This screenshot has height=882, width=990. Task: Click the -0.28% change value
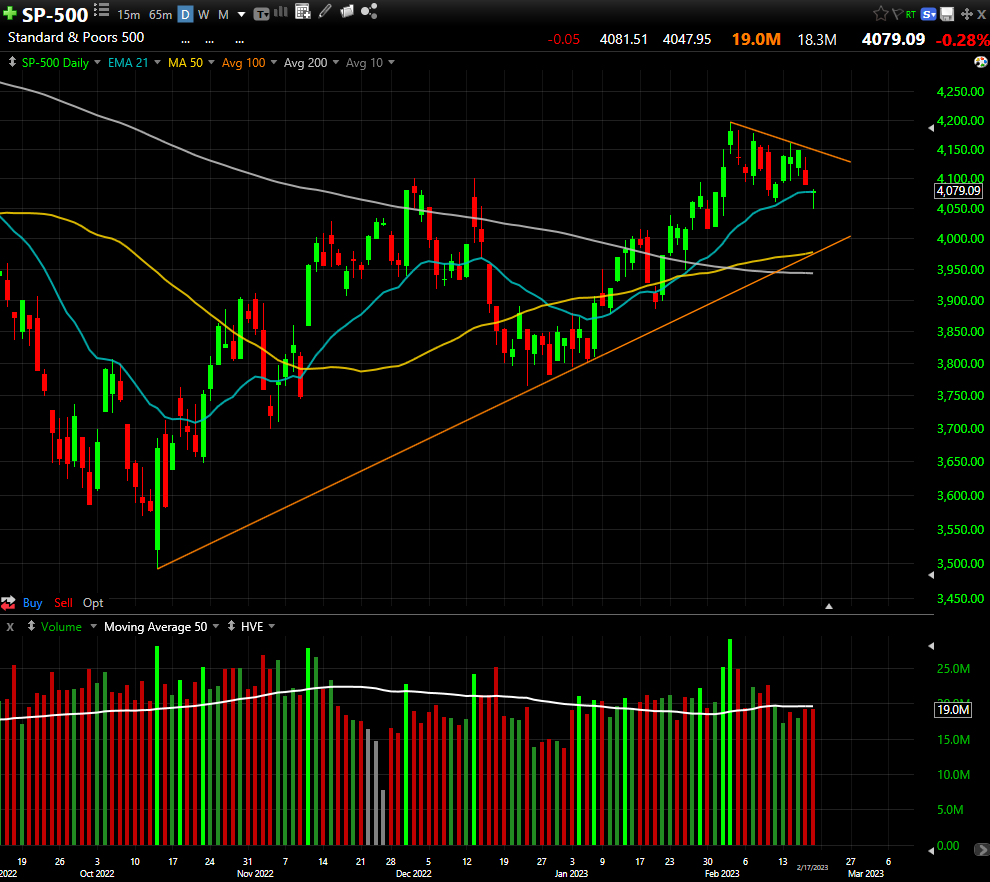(x=962, y=40)
